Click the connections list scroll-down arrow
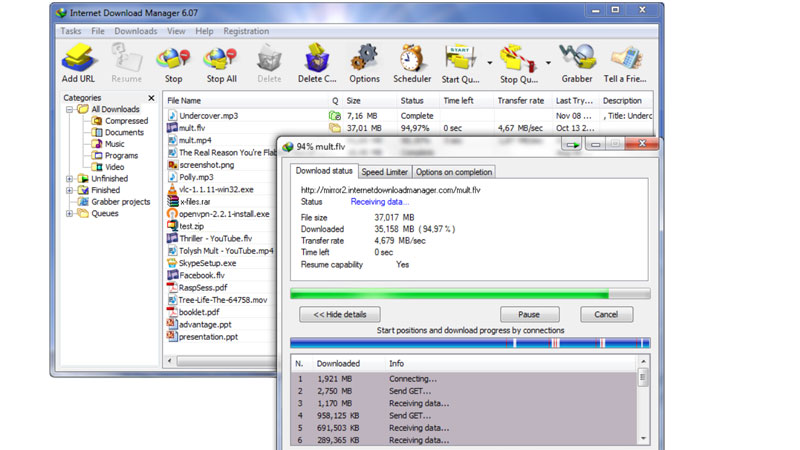Image resolution: width=800 pixels, height=450 pixels. coord(643,438)
